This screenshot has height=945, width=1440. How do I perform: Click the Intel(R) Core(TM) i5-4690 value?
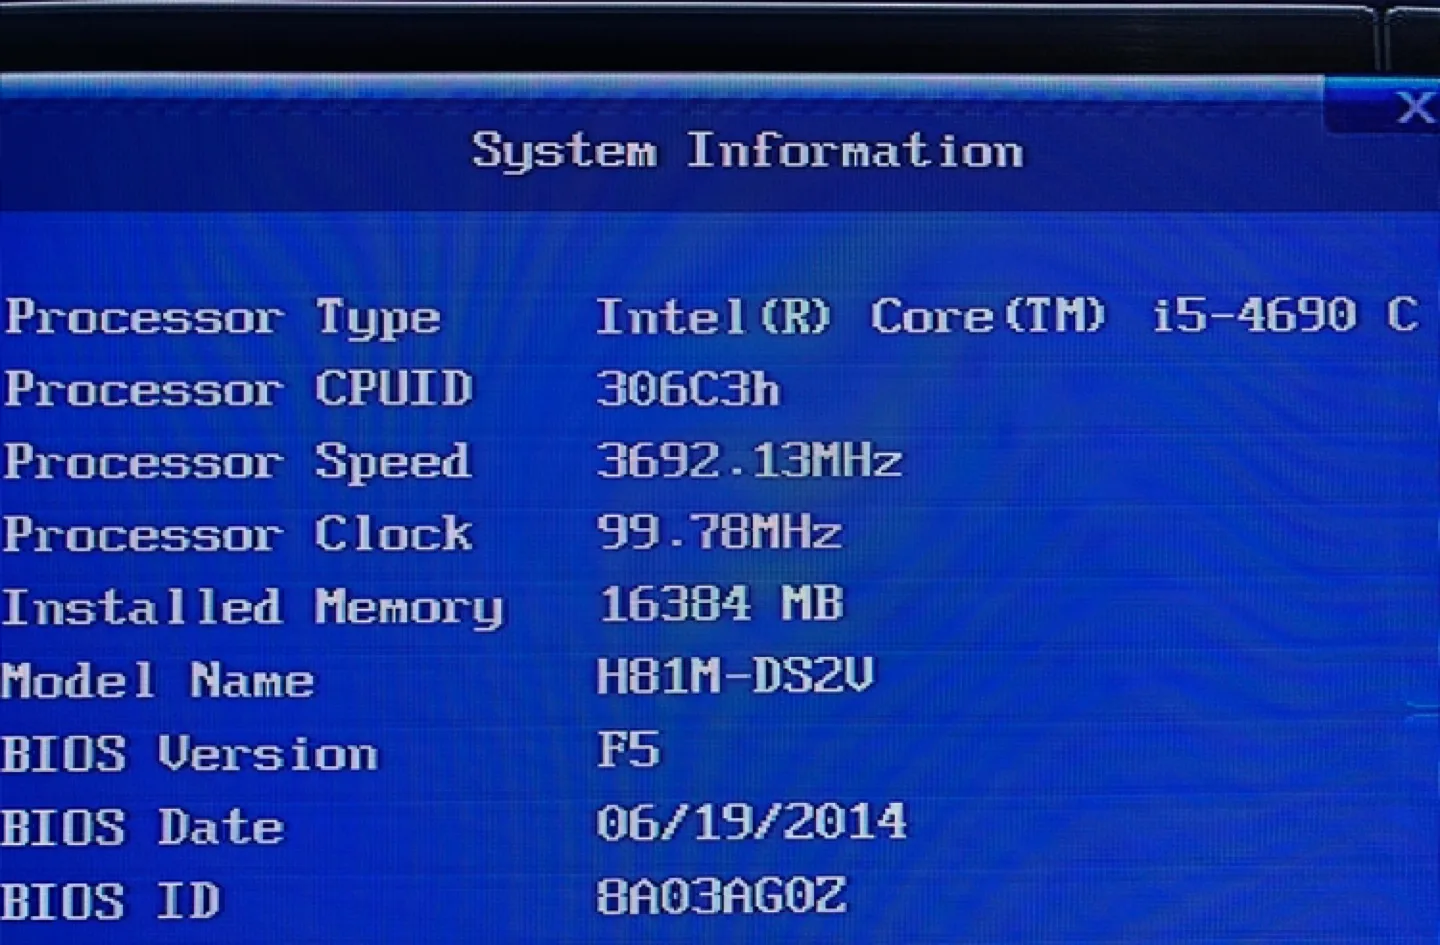(x=1006, y=316)
